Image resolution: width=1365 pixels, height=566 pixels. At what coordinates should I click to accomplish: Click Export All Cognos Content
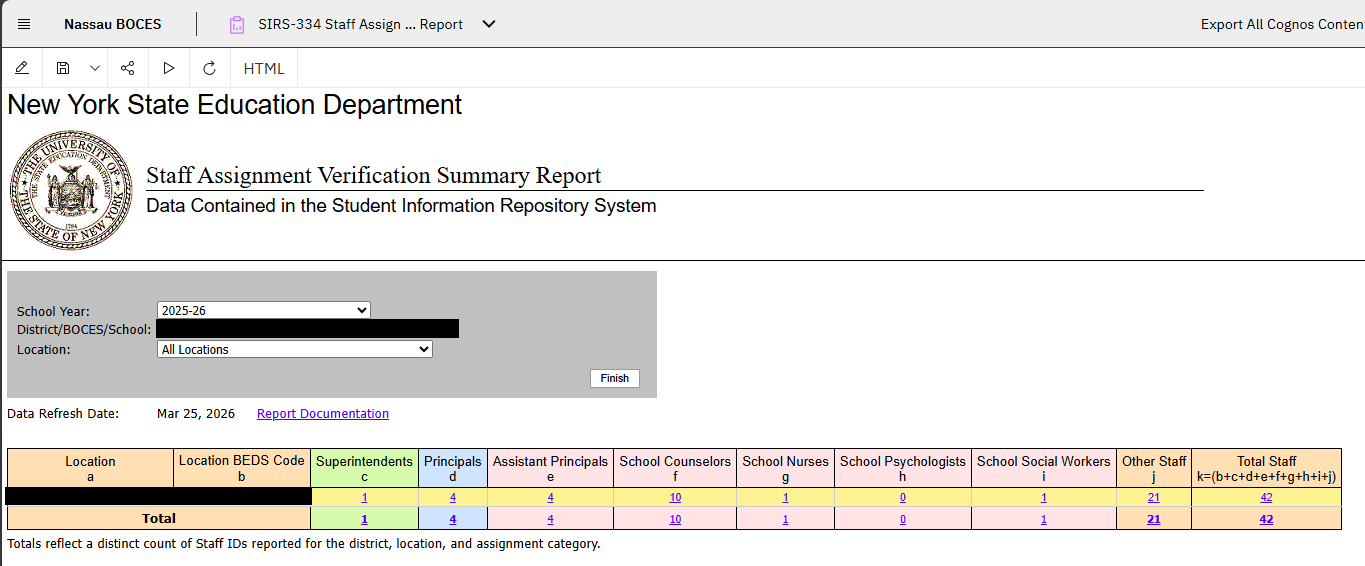[x=1283, y=24]
